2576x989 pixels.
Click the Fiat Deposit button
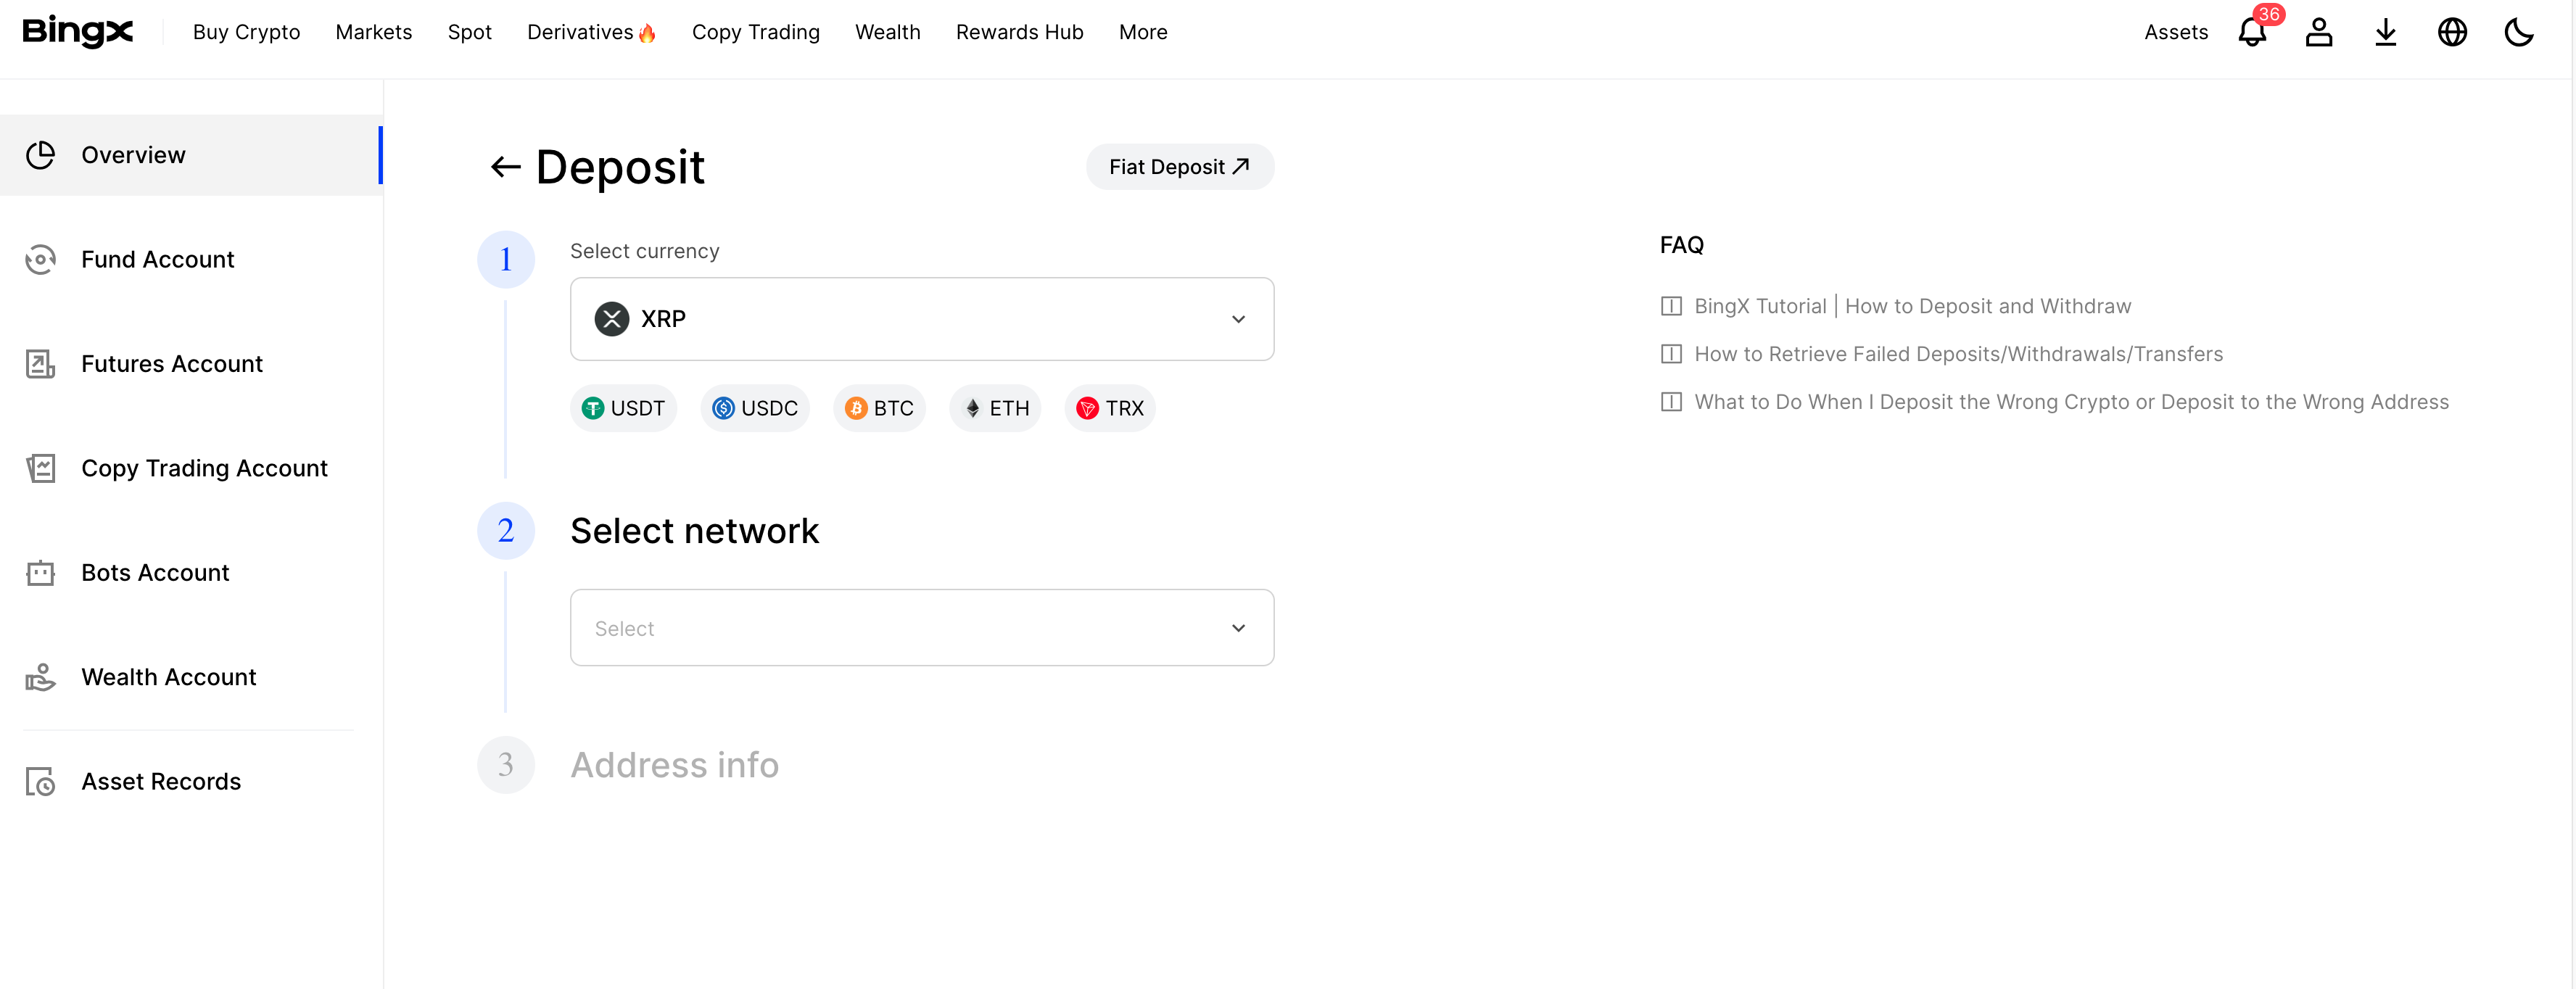pyautogui.click(x=1179, y=167)
